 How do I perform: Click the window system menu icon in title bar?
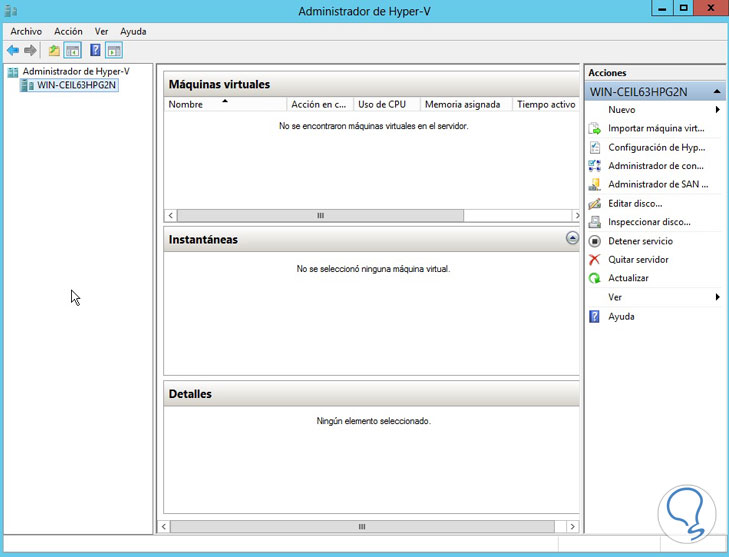coord(11,10)
